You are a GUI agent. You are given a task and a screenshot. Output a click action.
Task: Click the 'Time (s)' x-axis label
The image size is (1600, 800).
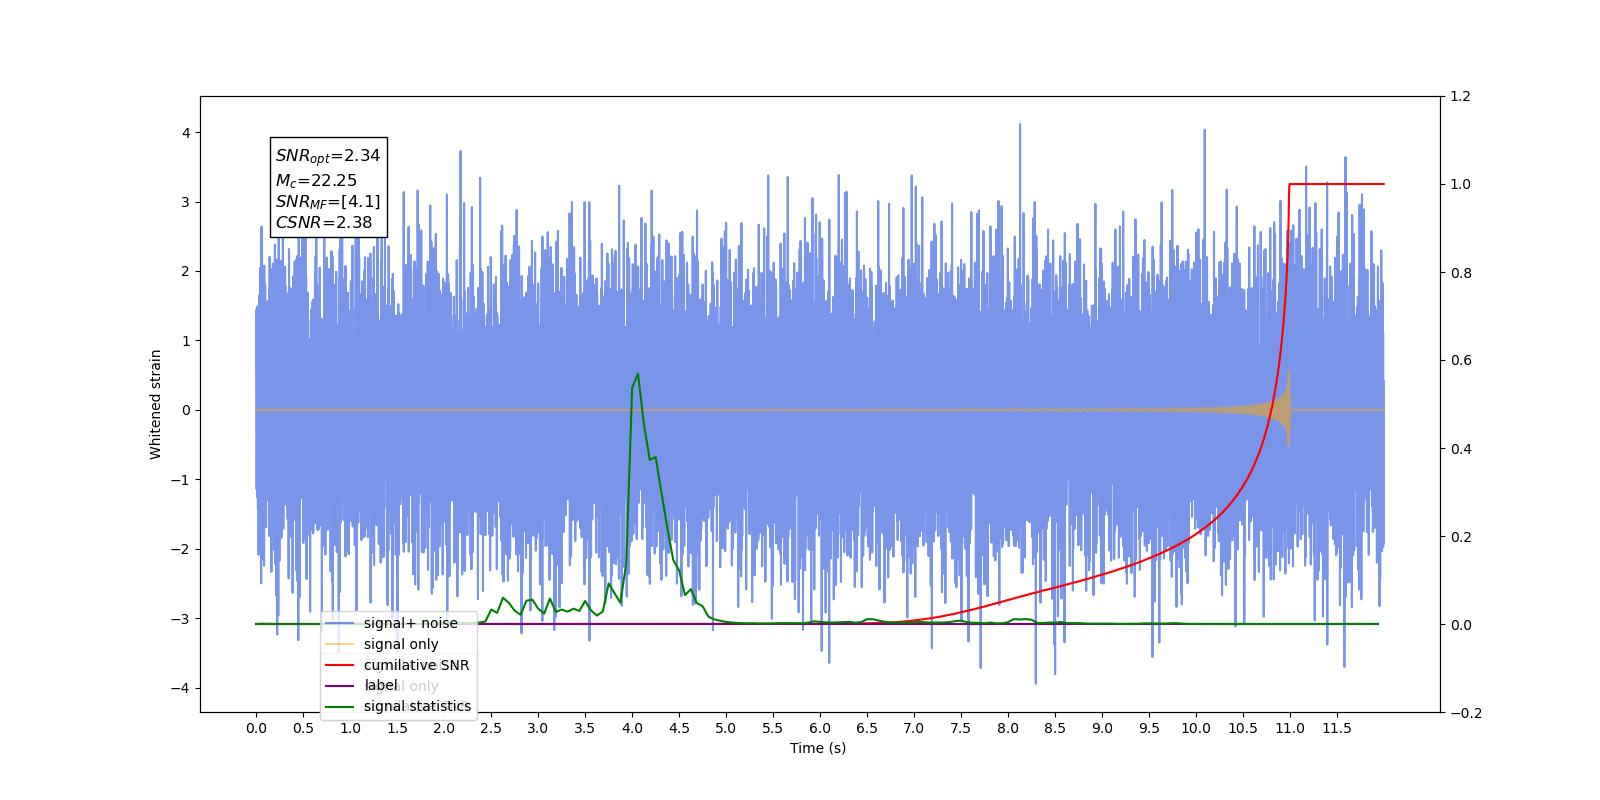point(818,748)
